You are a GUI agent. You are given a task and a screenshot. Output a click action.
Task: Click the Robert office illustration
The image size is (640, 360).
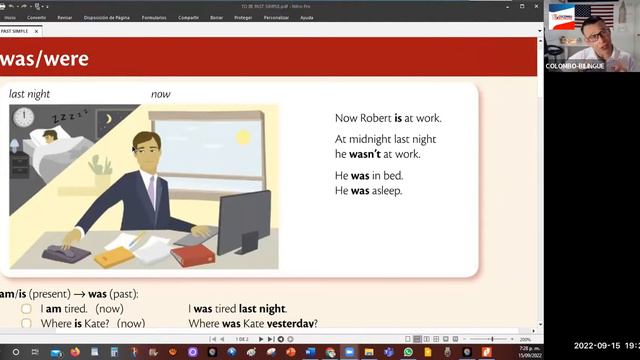coord(144,187)
